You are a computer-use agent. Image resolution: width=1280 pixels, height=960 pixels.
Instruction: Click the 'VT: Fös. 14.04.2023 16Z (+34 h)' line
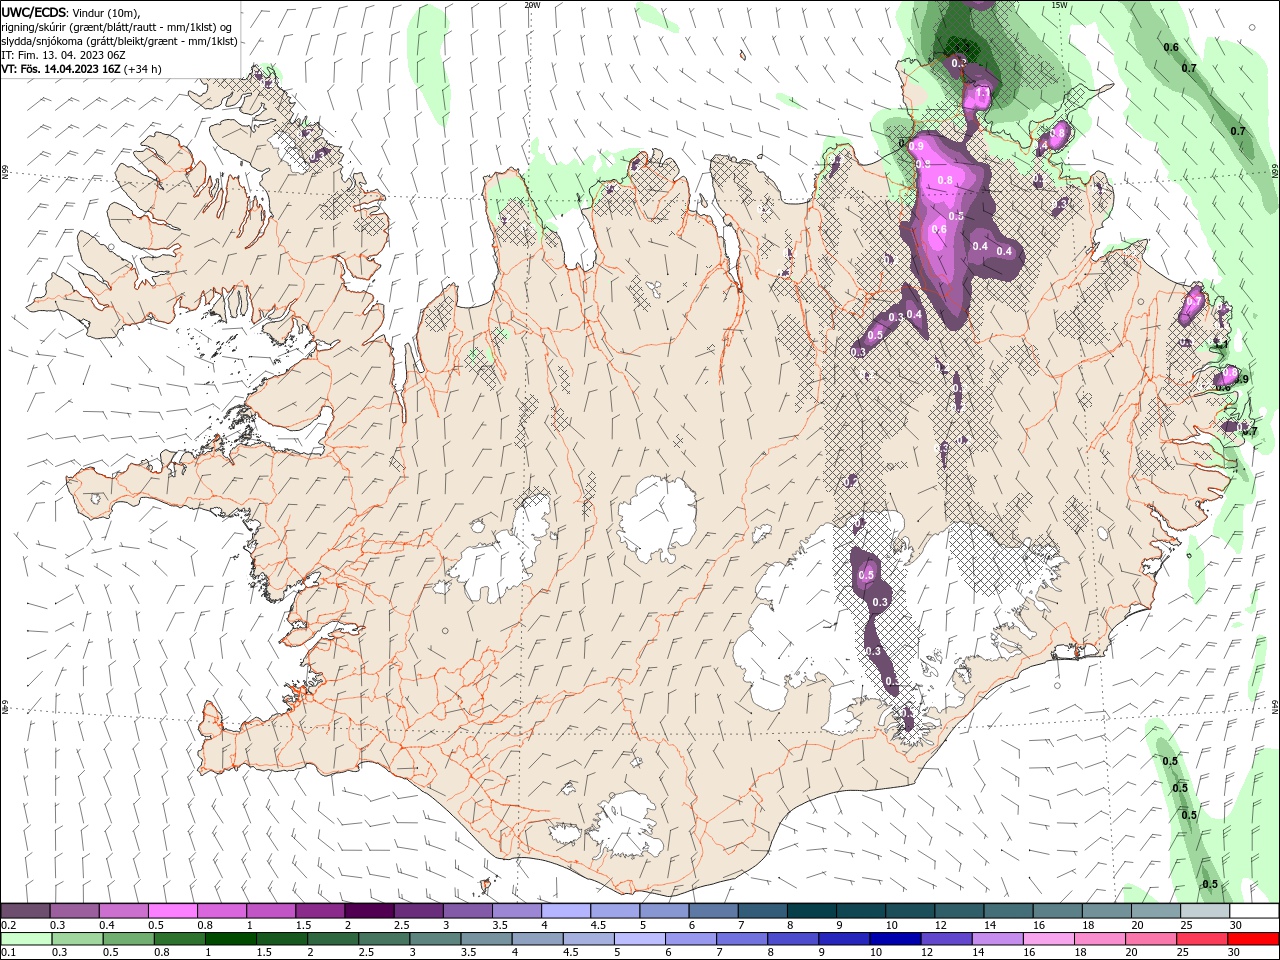[82, 69]
